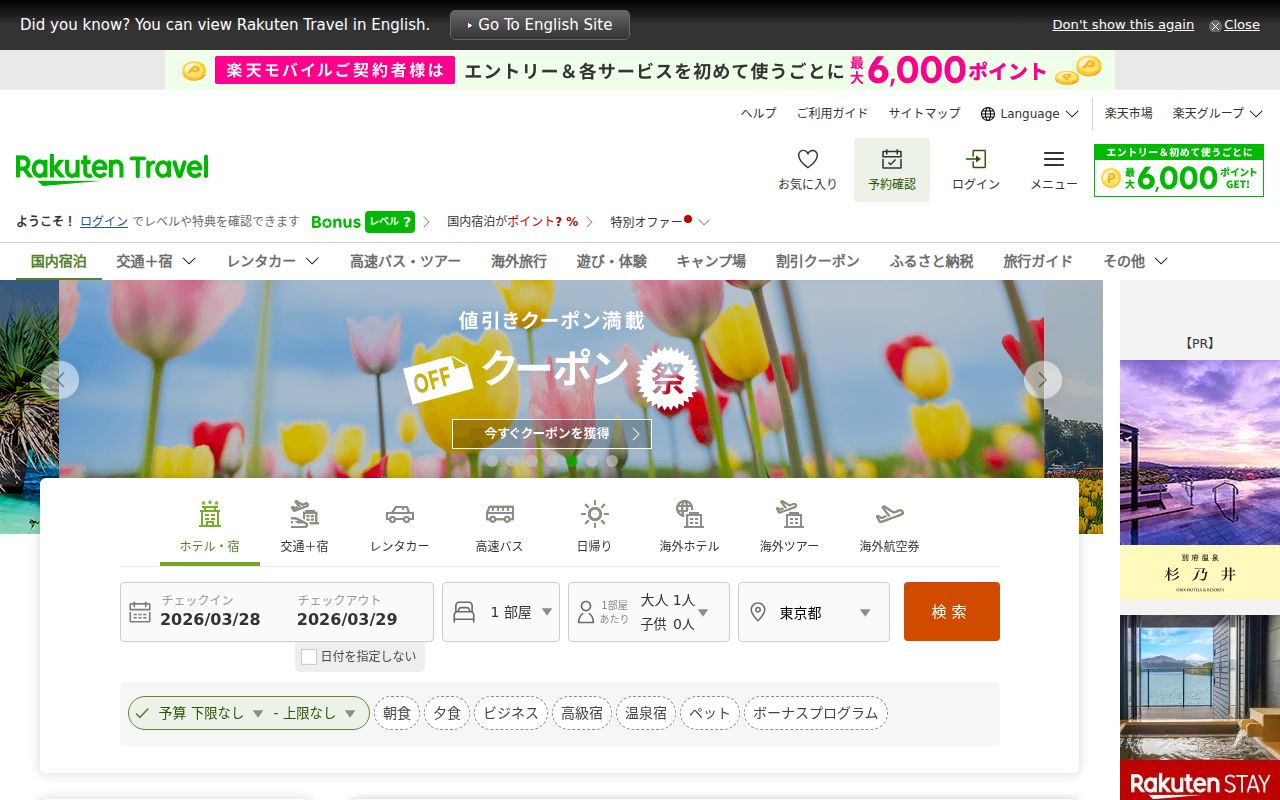Expand the レンタカー navigation menu
Screen dimensions: 1280x800
[273, 261]
